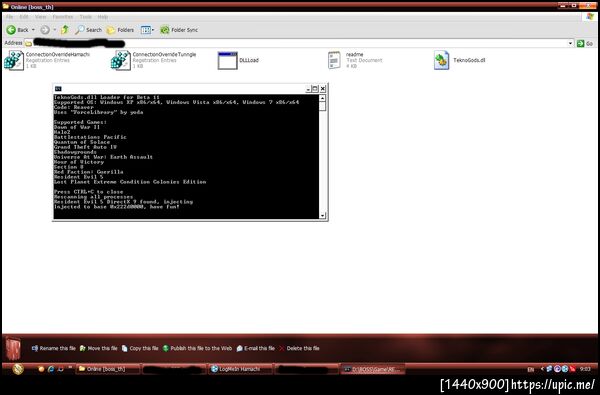Select the ConnectionOverrideHamachi registry file
This screenshot has width=600, height=395.
tap(47, 60)
